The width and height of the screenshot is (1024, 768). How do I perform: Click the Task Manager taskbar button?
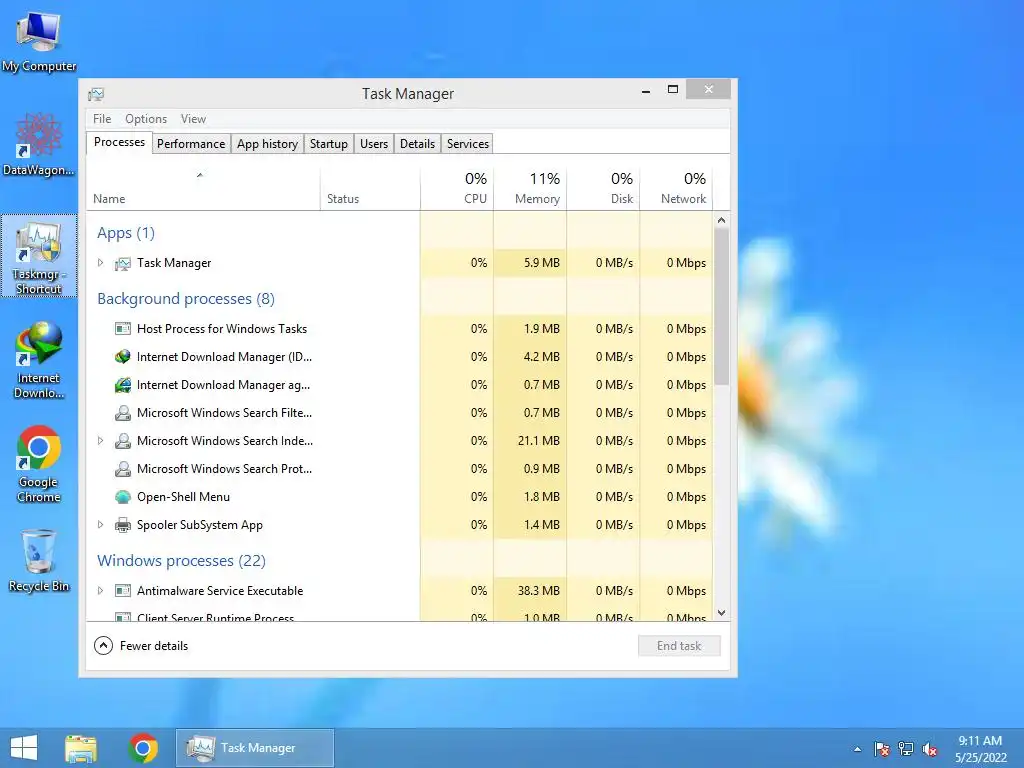(x=255, y=748)
